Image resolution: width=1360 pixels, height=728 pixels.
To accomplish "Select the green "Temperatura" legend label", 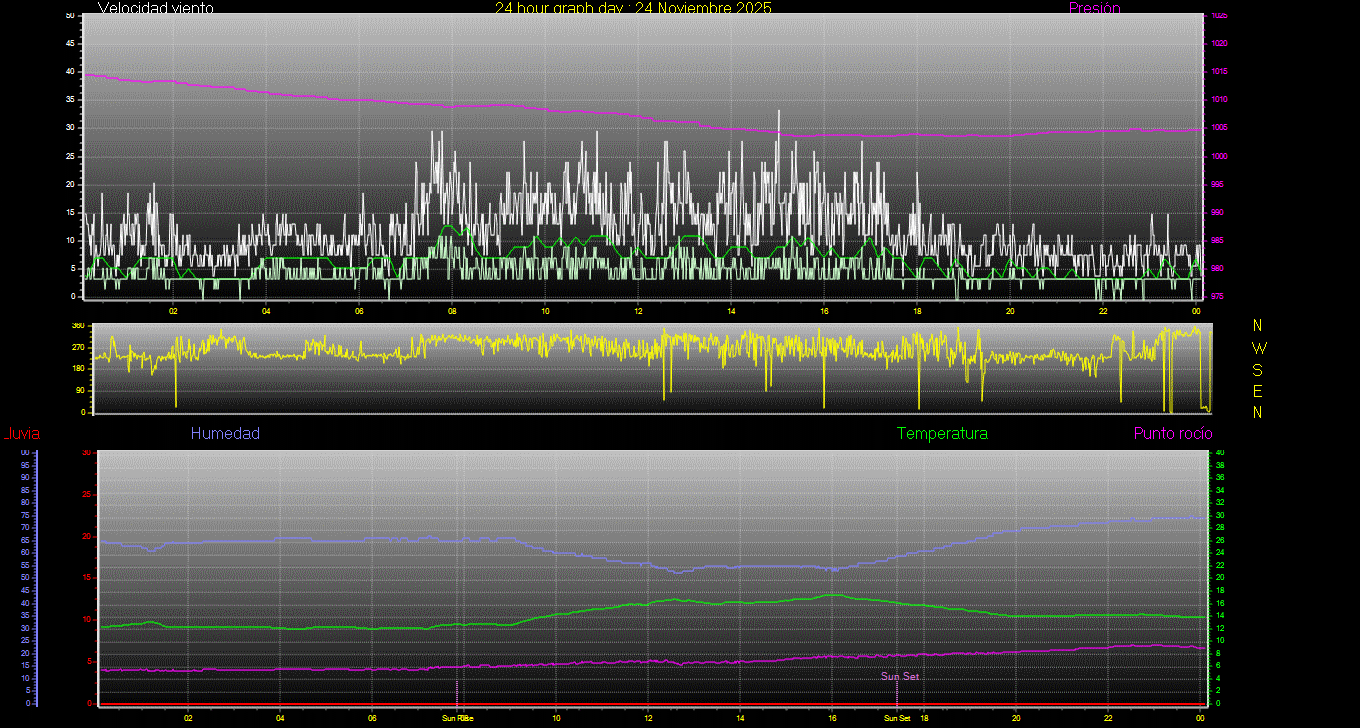I will coord(942,434).
